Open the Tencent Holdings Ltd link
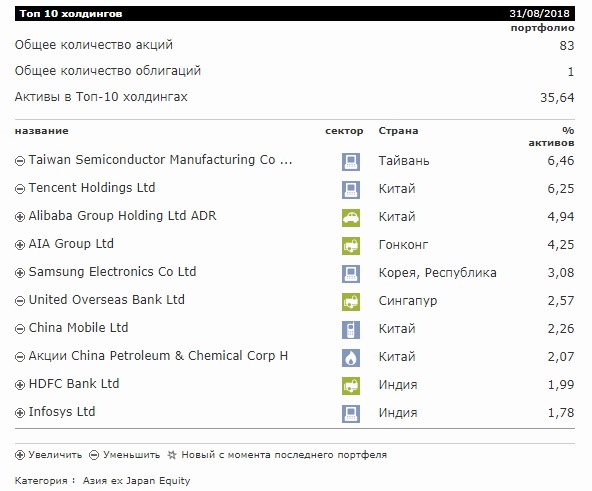 (92, 188)
